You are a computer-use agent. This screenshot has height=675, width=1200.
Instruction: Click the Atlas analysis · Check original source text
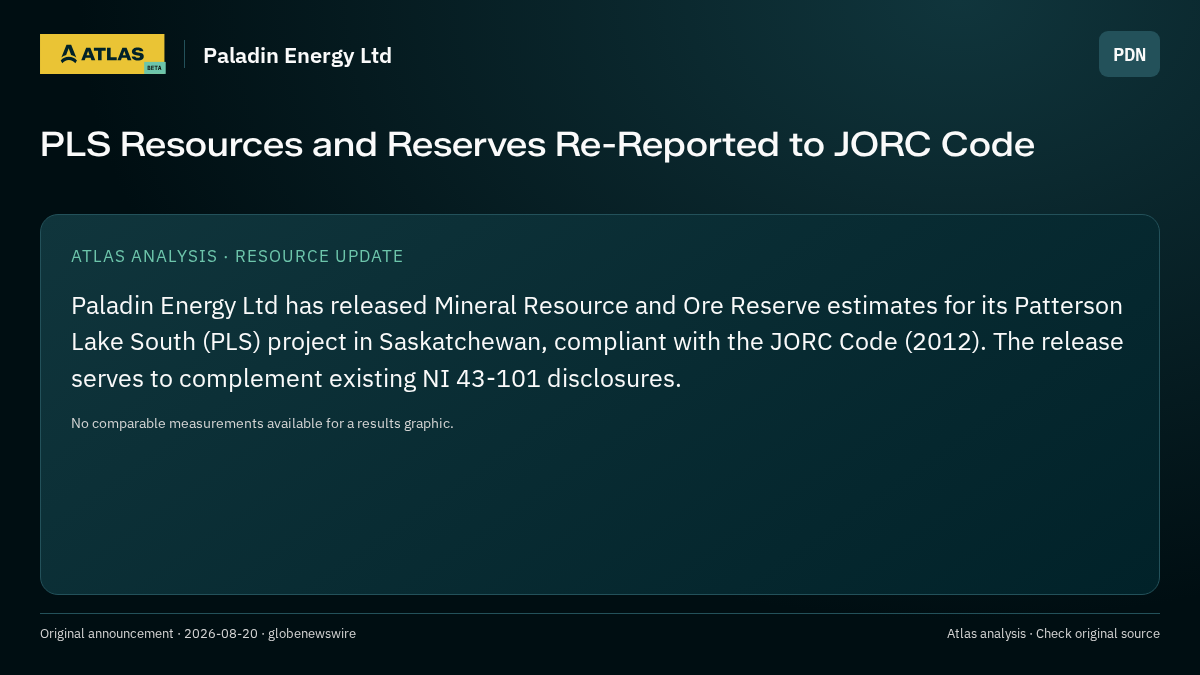(x=1053, y=633)
